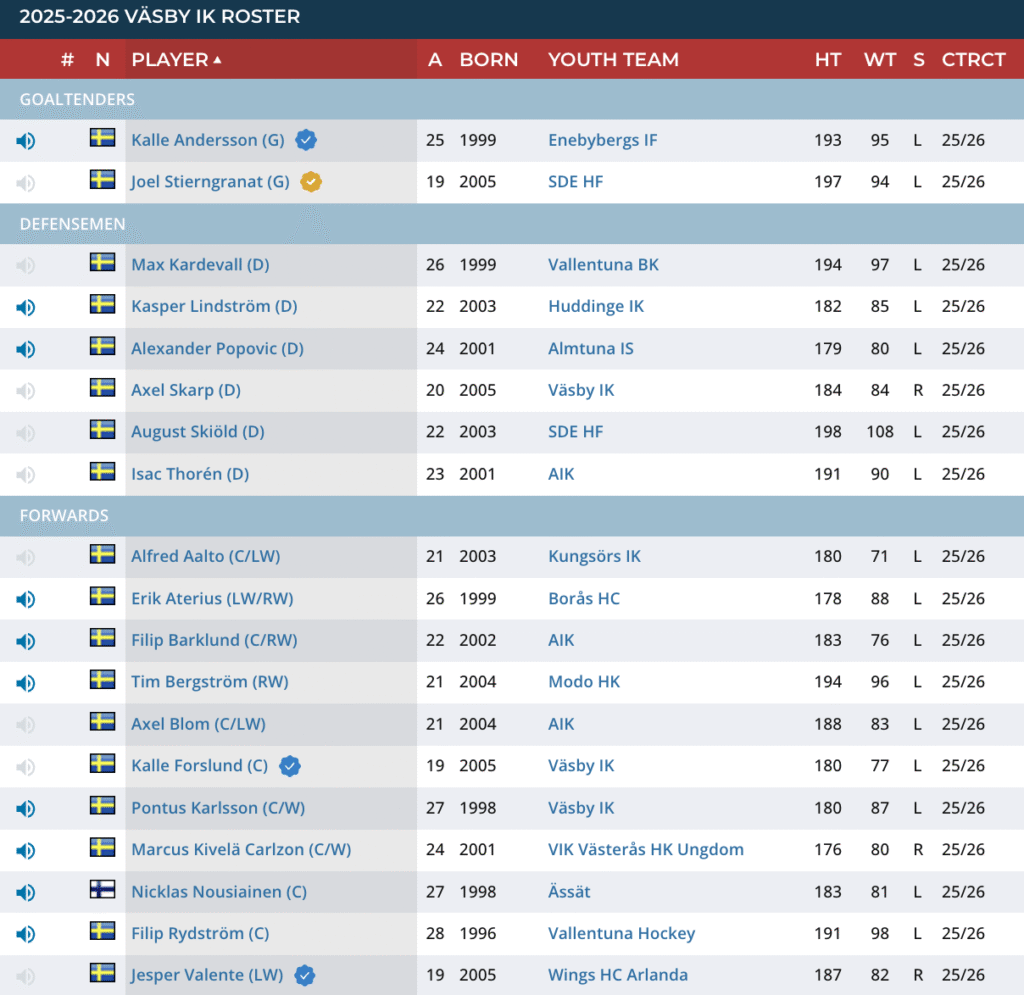Click speaker icon next to Erik Aterius

pos(25,599)
